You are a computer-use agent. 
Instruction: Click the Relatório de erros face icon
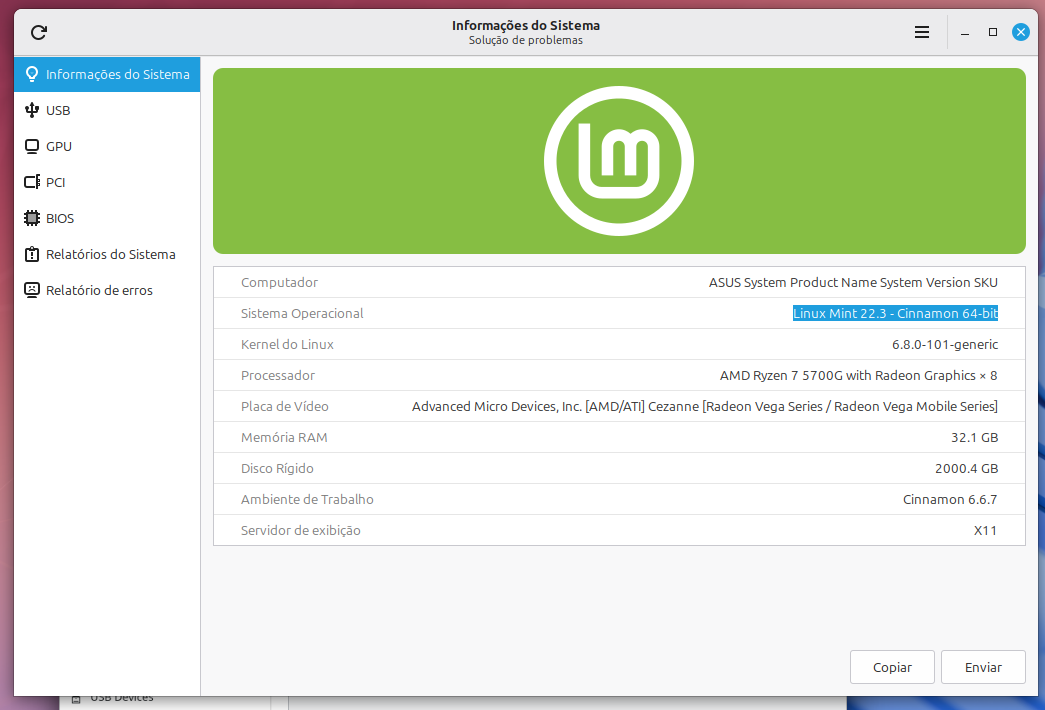32,290
